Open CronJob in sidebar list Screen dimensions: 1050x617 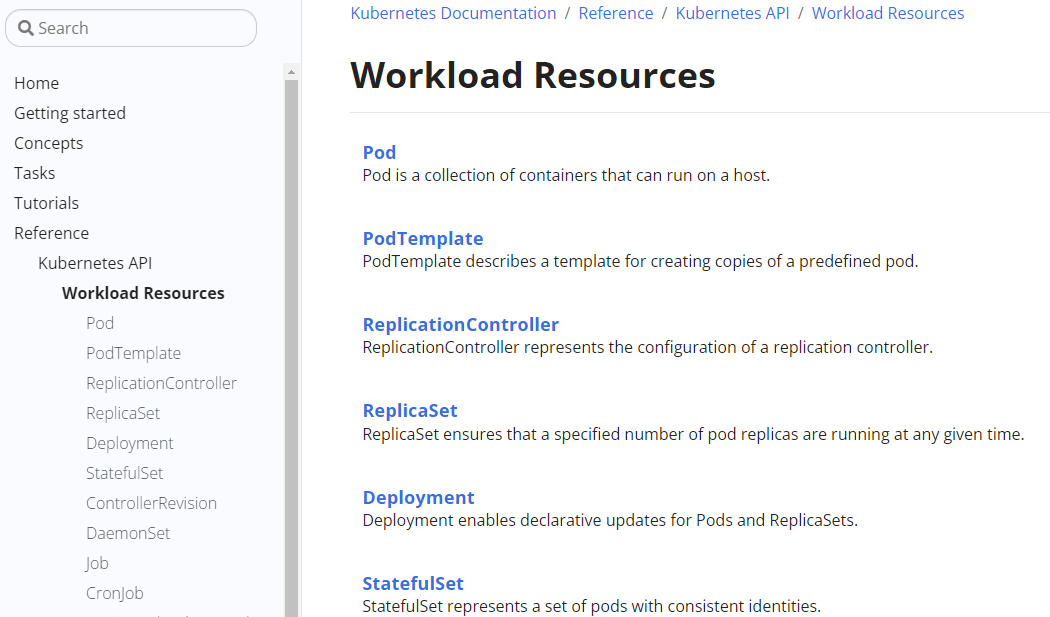point(115,593)
